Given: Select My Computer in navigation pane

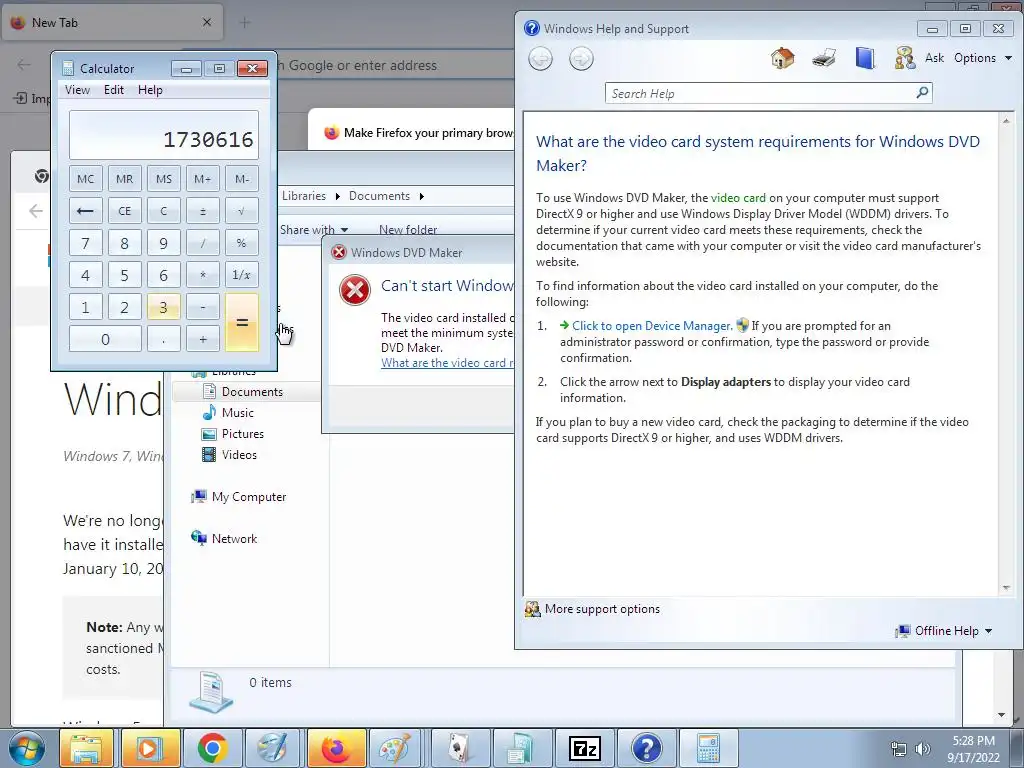Looking at the screenshot, I should click(x=249, y=497).
